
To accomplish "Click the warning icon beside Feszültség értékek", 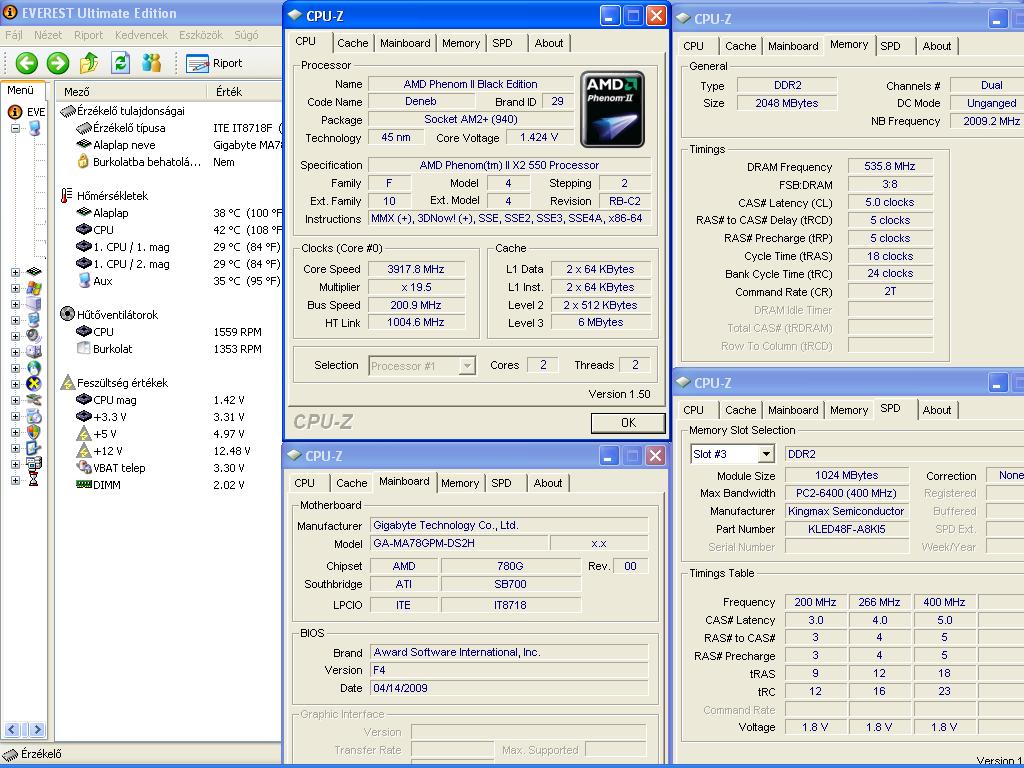I will 67,383.
